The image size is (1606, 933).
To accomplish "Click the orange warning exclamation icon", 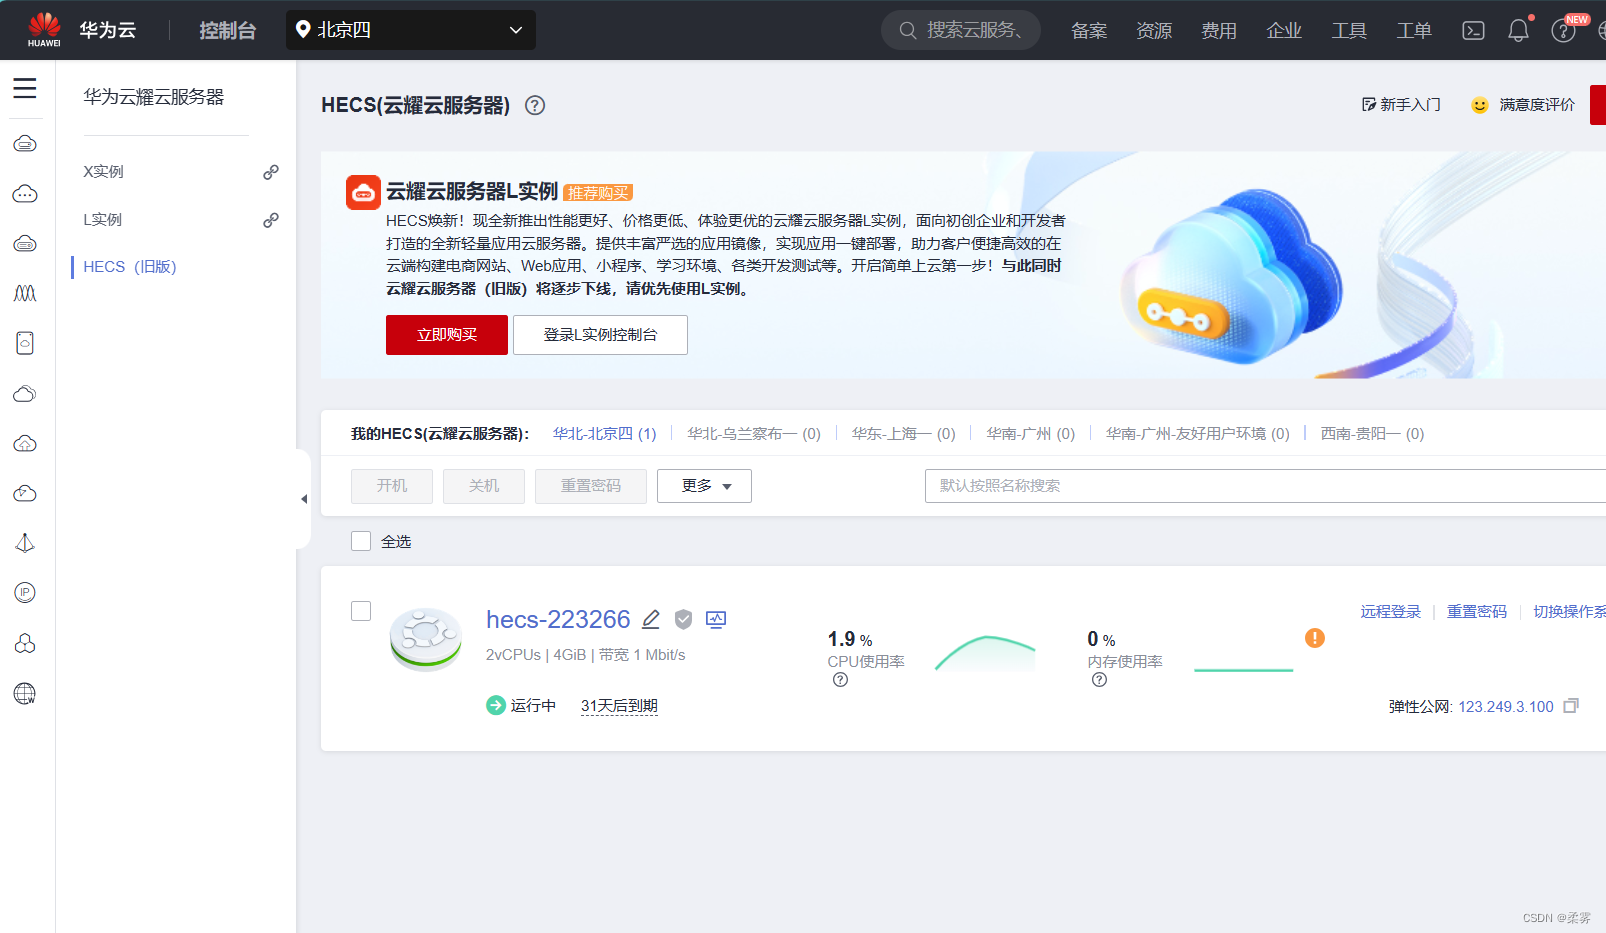I will (x=1315, y=638).
